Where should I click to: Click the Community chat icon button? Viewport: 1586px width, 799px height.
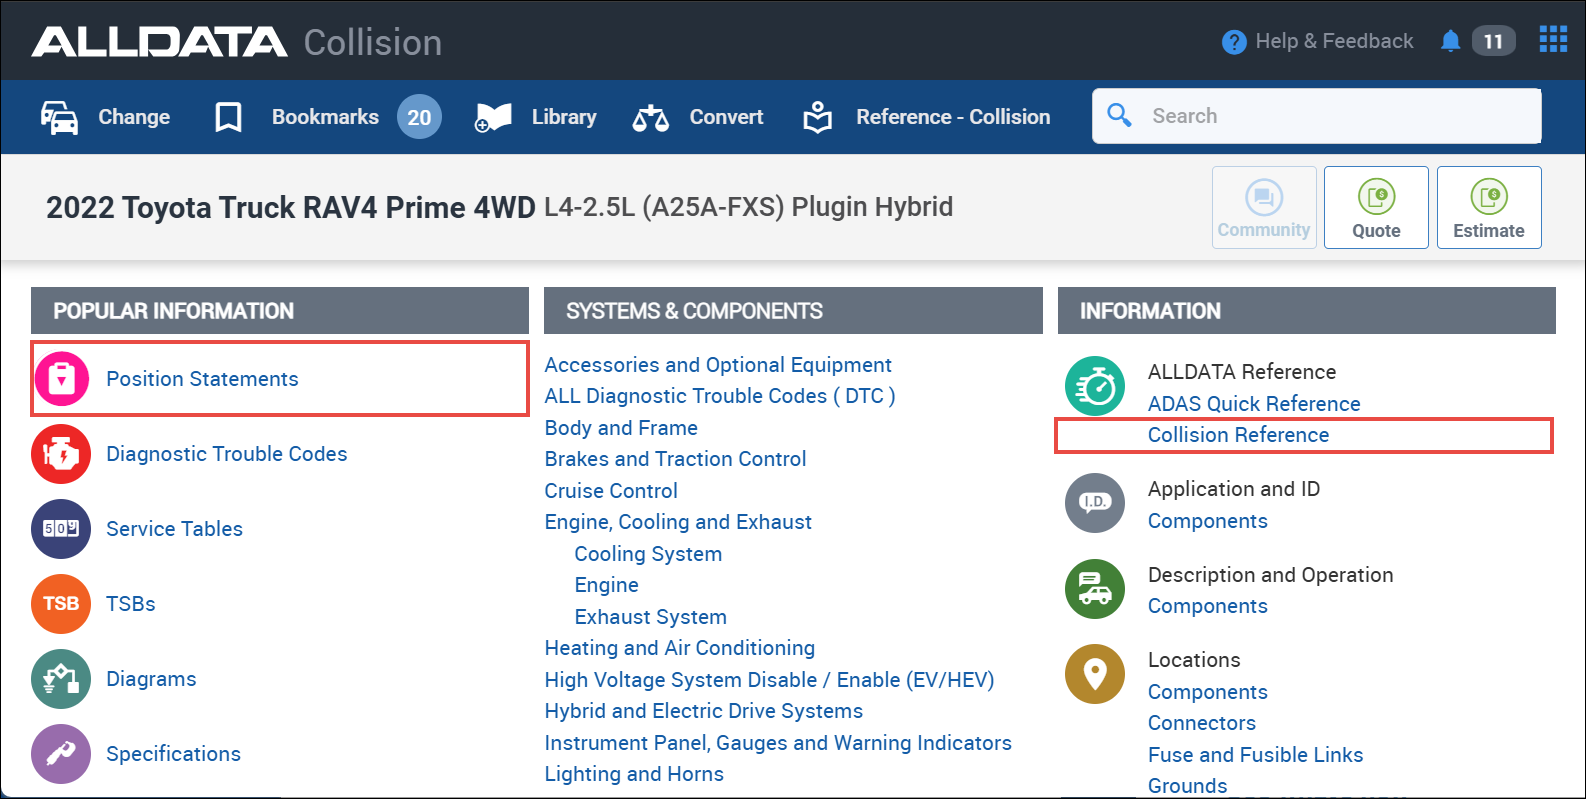[1264, 207]
